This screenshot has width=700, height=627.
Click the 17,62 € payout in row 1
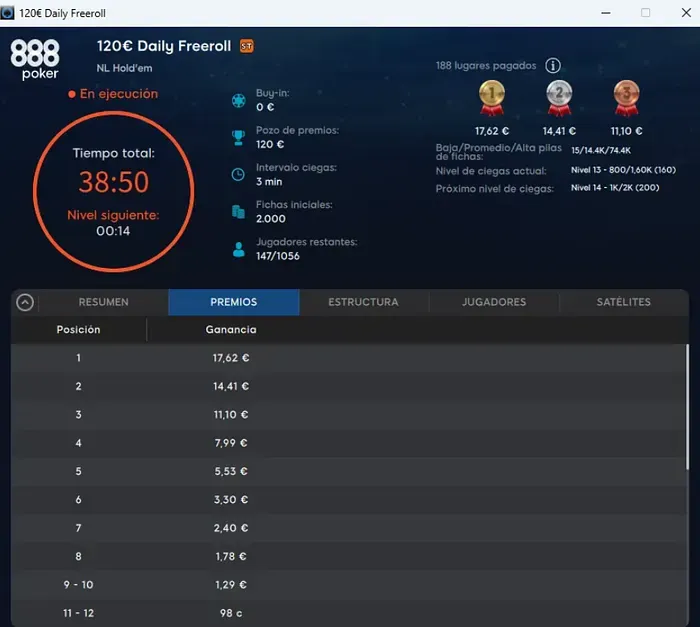coord(231,358)
